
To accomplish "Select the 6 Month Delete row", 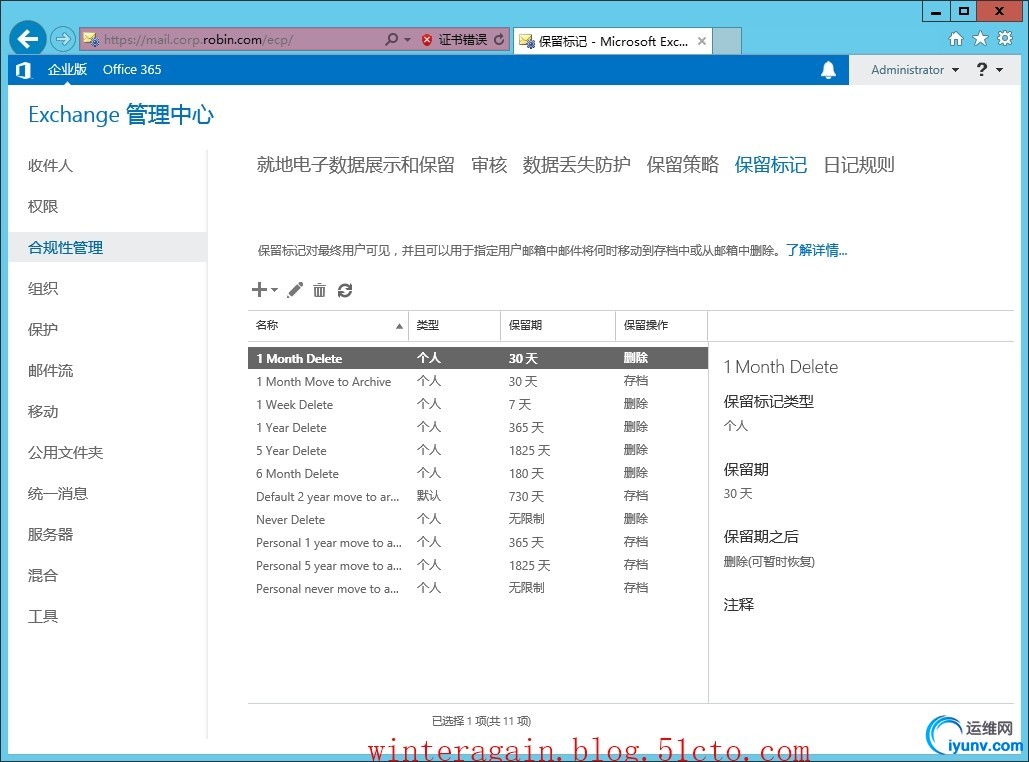I will click(478, 473).
